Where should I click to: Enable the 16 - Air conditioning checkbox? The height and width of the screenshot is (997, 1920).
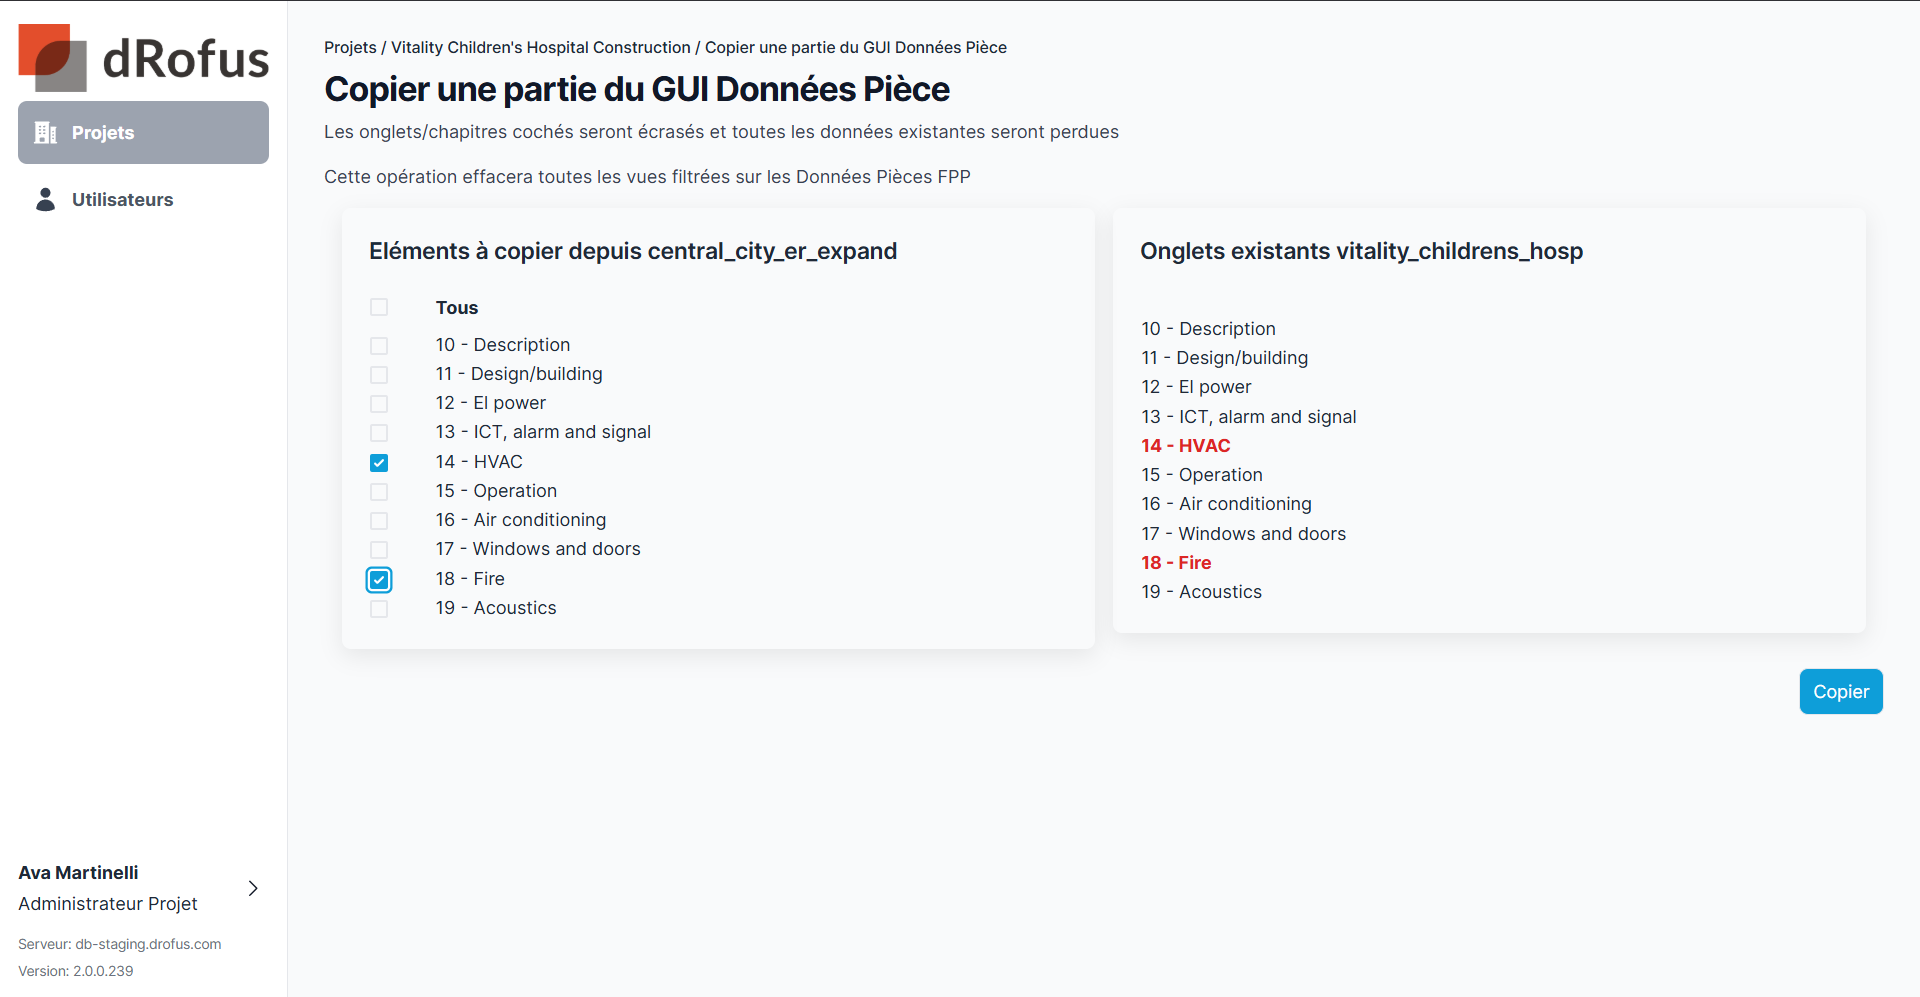point(379,521)
